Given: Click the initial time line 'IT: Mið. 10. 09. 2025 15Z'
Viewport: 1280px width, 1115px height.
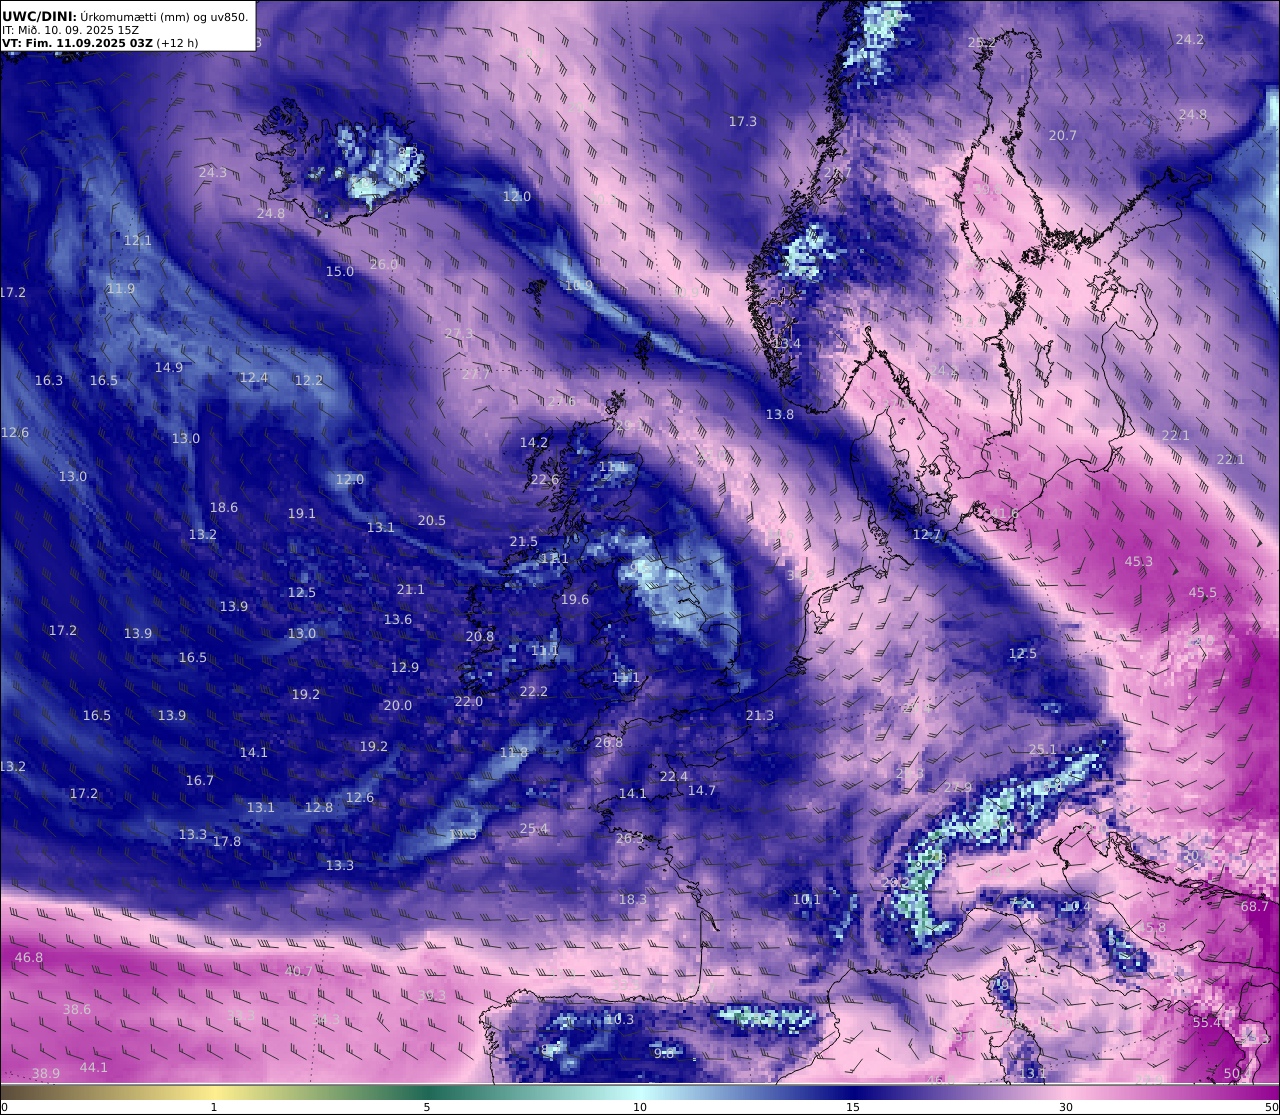Looking at the screenshot, I should (70, 30).
